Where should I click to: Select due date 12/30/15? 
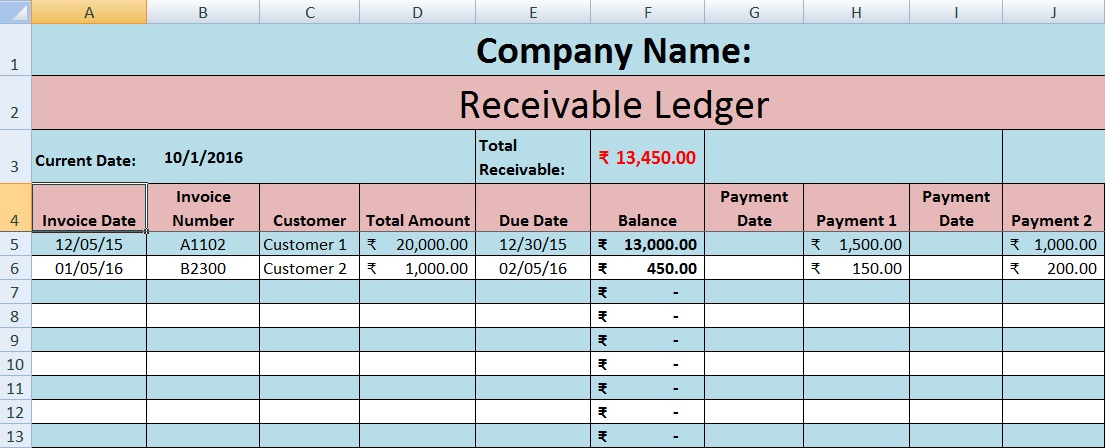click(x=533, y=244)
